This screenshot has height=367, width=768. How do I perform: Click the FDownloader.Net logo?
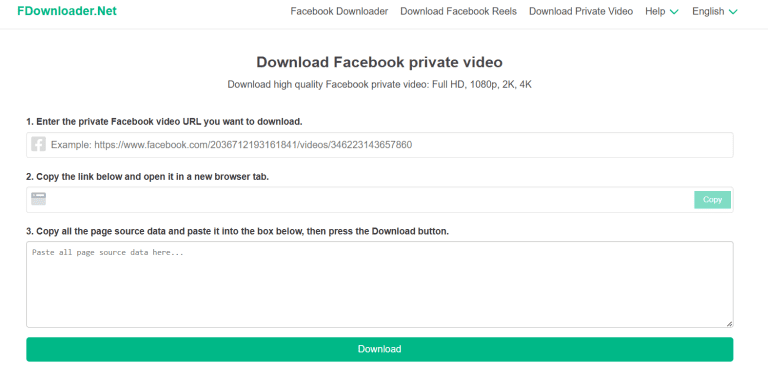tap(67, 11)
